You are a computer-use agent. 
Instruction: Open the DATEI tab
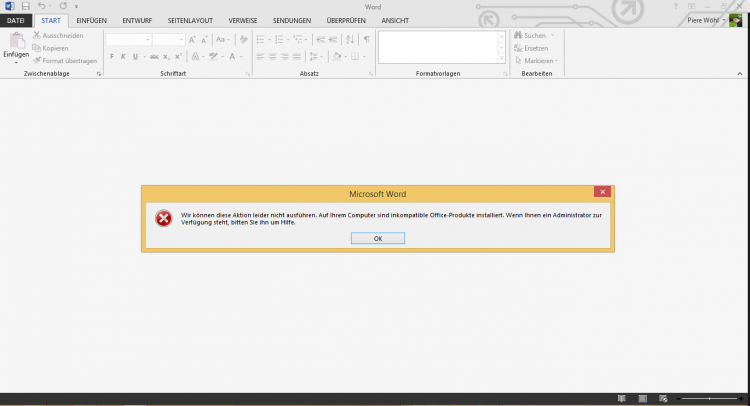coord(16,21)
